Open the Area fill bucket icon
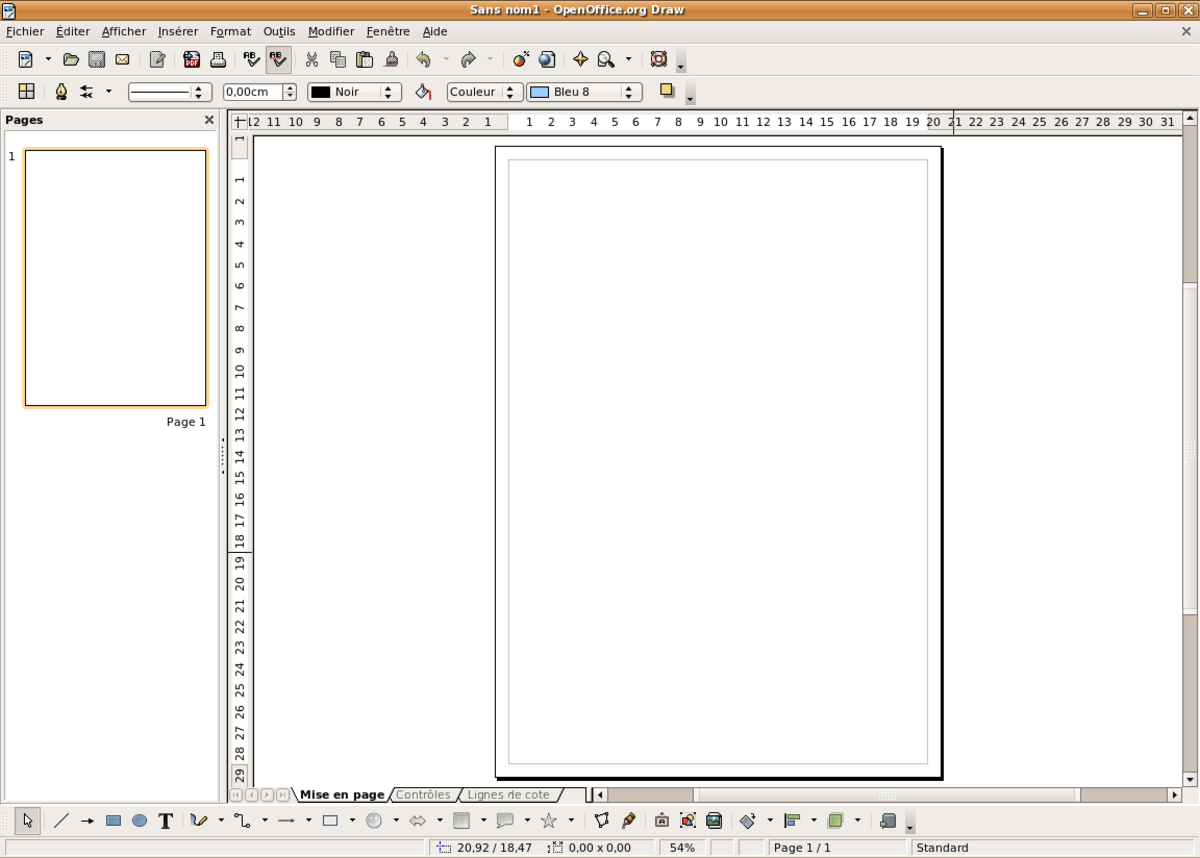Screen dimensions: 1200x858 [x=423, y=92]
